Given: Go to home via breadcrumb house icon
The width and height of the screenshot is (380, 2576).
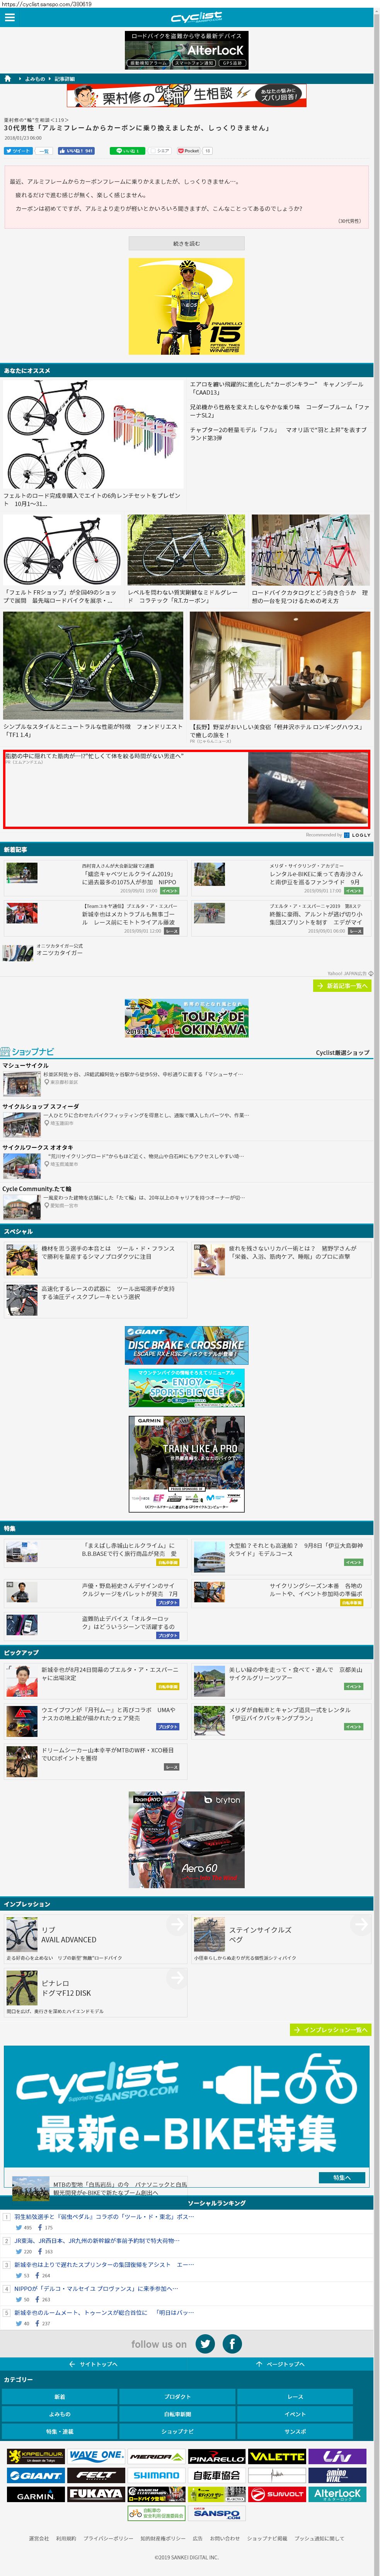Looking at the screenshot, I should [8, 78].
